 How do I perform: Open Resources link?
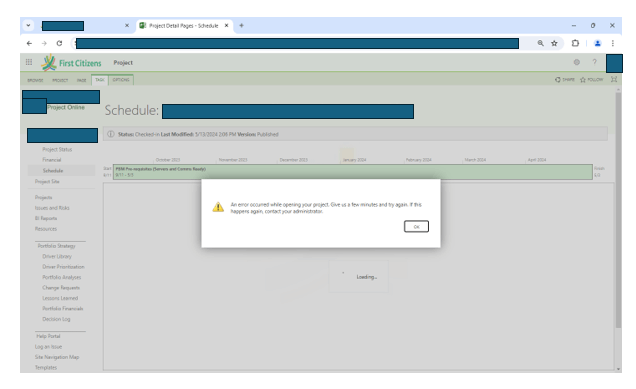click(x=46, y=229)
